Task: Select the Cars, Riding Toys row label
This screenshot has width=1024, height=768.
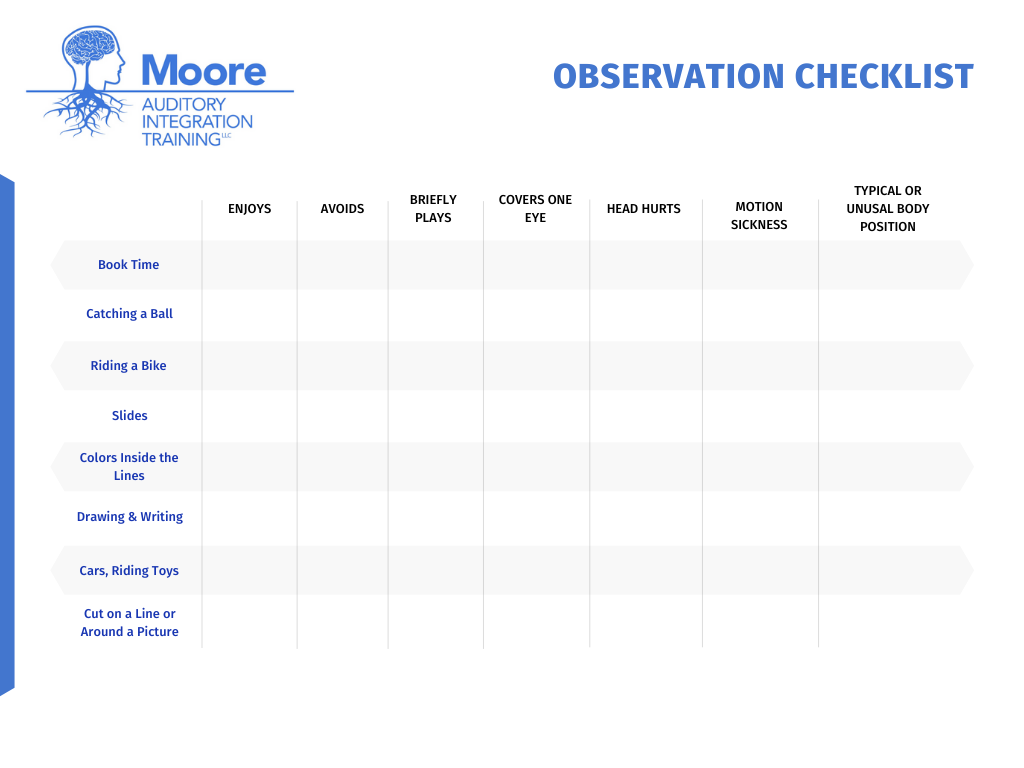Action: pyautogui.click(x=129, y=570)
